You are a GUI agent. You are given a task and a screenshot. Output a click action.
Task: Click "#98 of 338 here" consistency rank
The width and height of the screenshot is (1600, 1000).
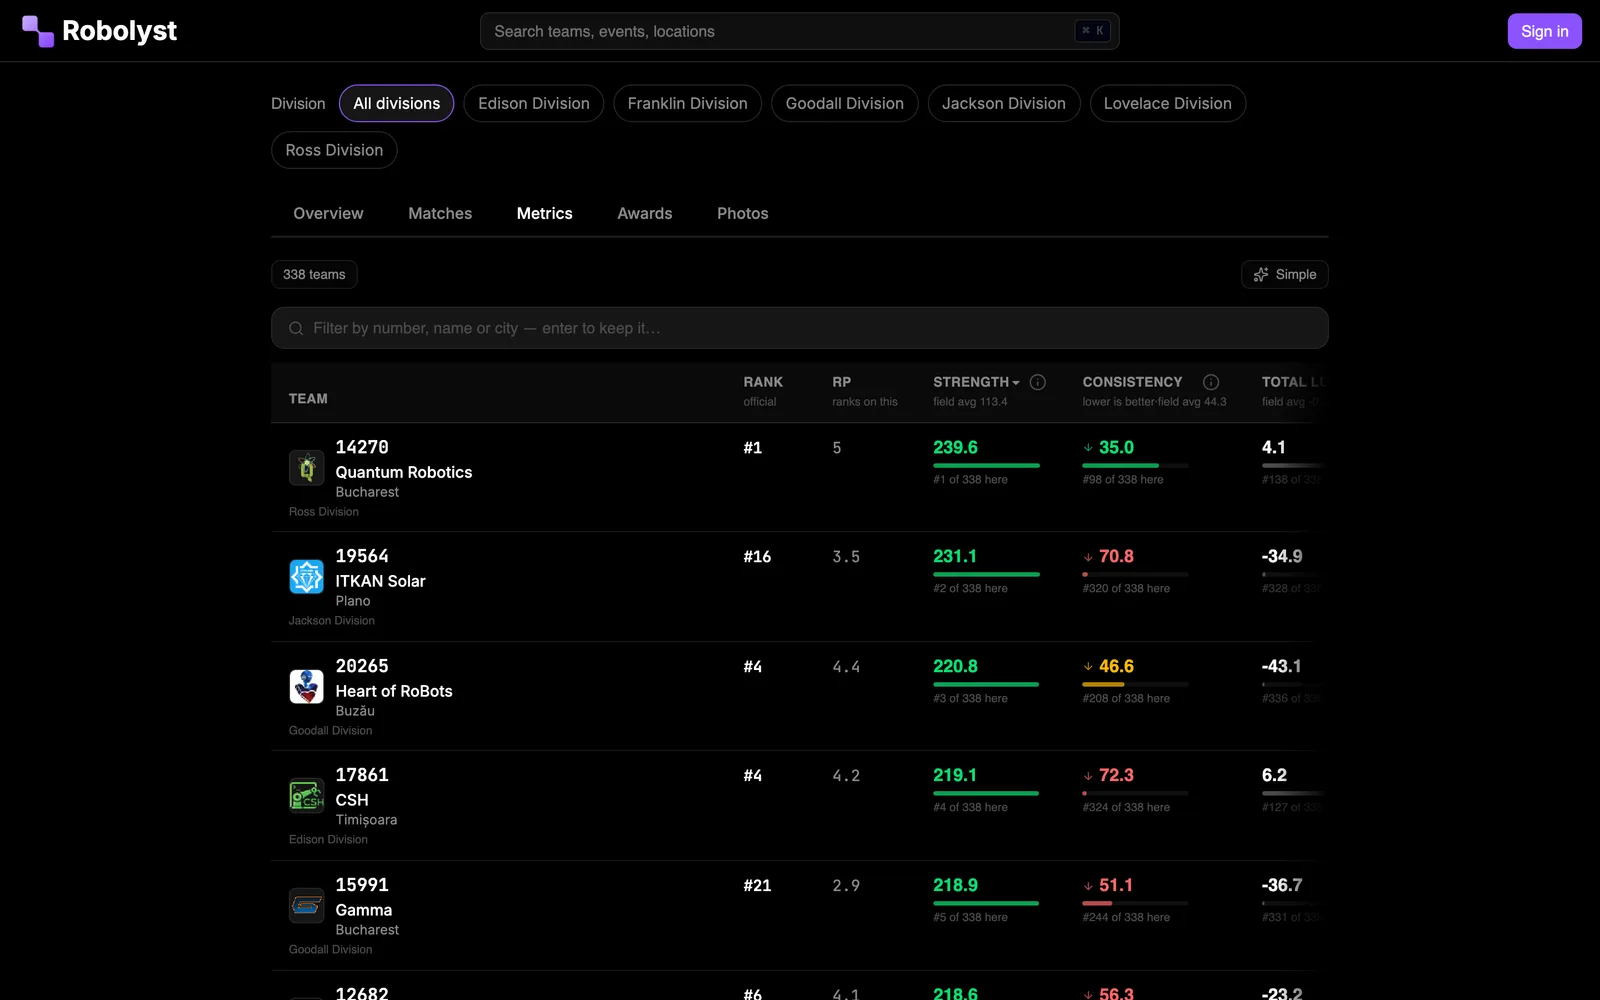coord(1123,480)
